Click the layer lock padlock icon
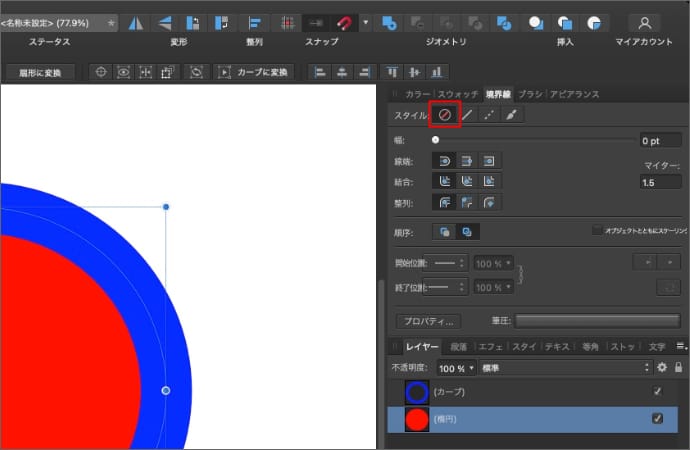 click(679, 368)
